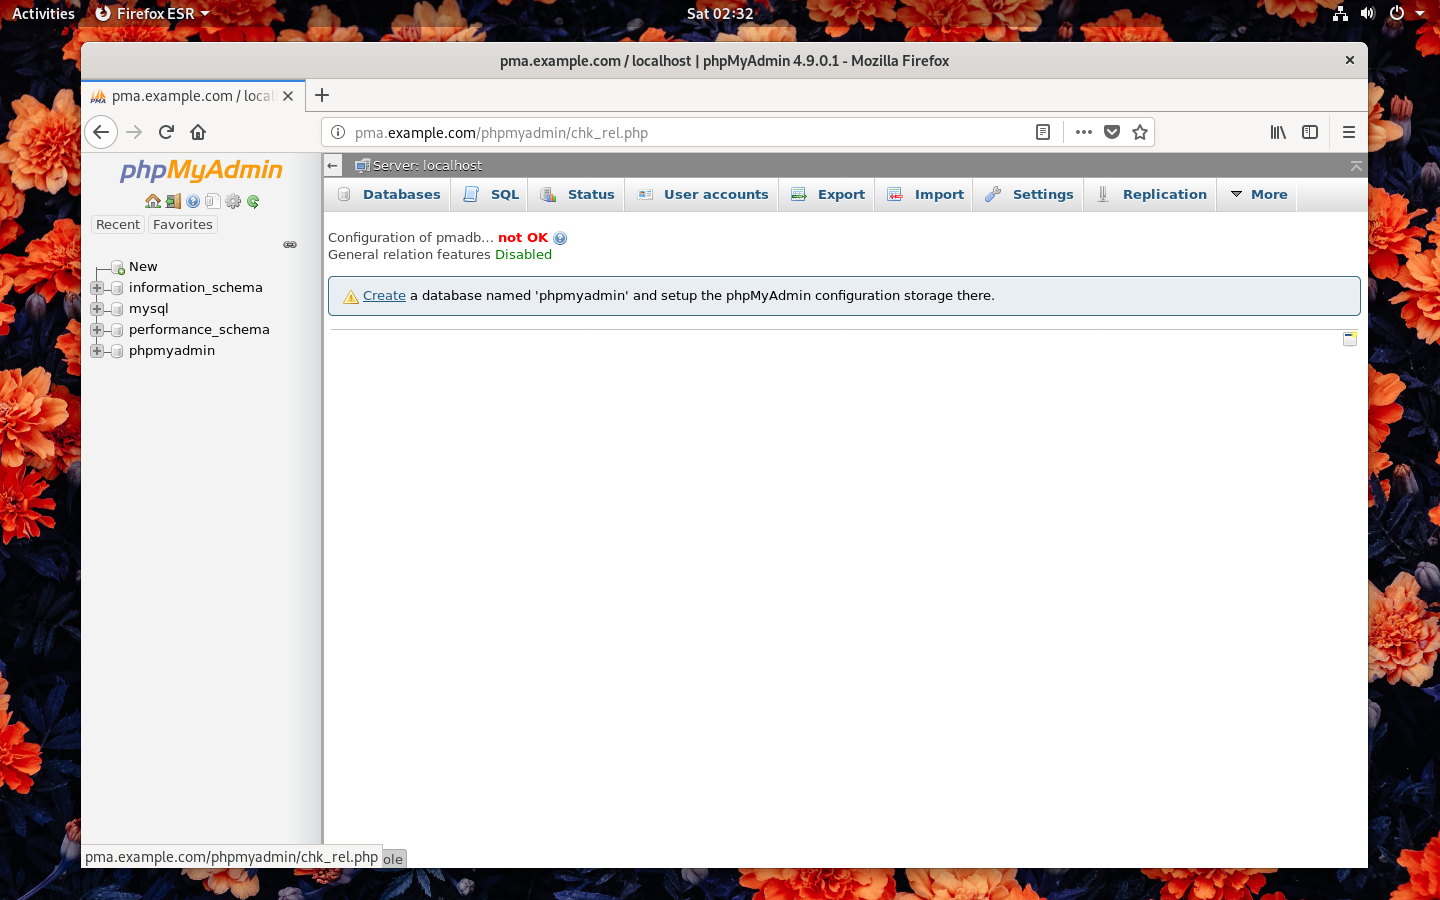Select the phpmyadmin database in tree
1440x900 pixels.
[172, 351]
